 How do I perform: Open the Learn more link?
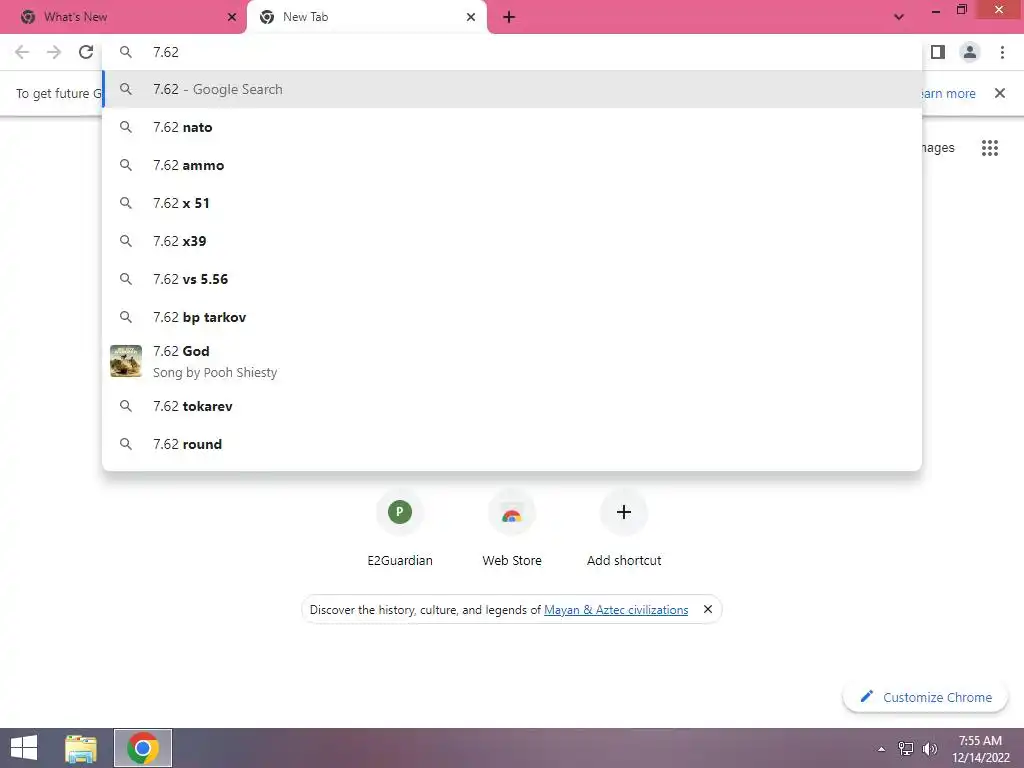[x=948, y=93]
